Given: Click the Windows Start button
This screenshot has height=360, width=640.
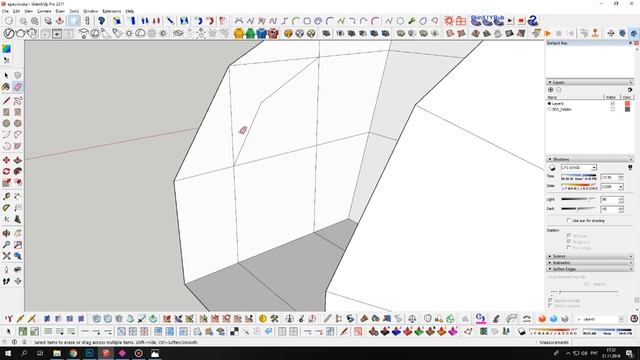Looking at the screenshot, I should click(8, 353).
